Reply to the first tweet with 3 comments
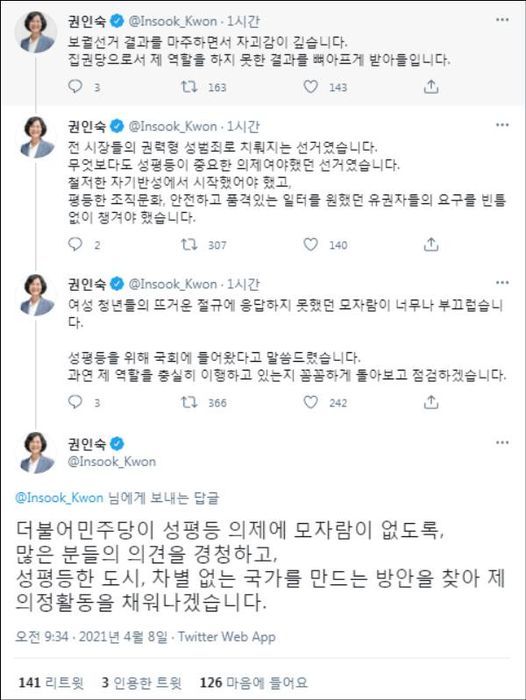The height and width of the screenshot is (700, 526). coord(75,86)
